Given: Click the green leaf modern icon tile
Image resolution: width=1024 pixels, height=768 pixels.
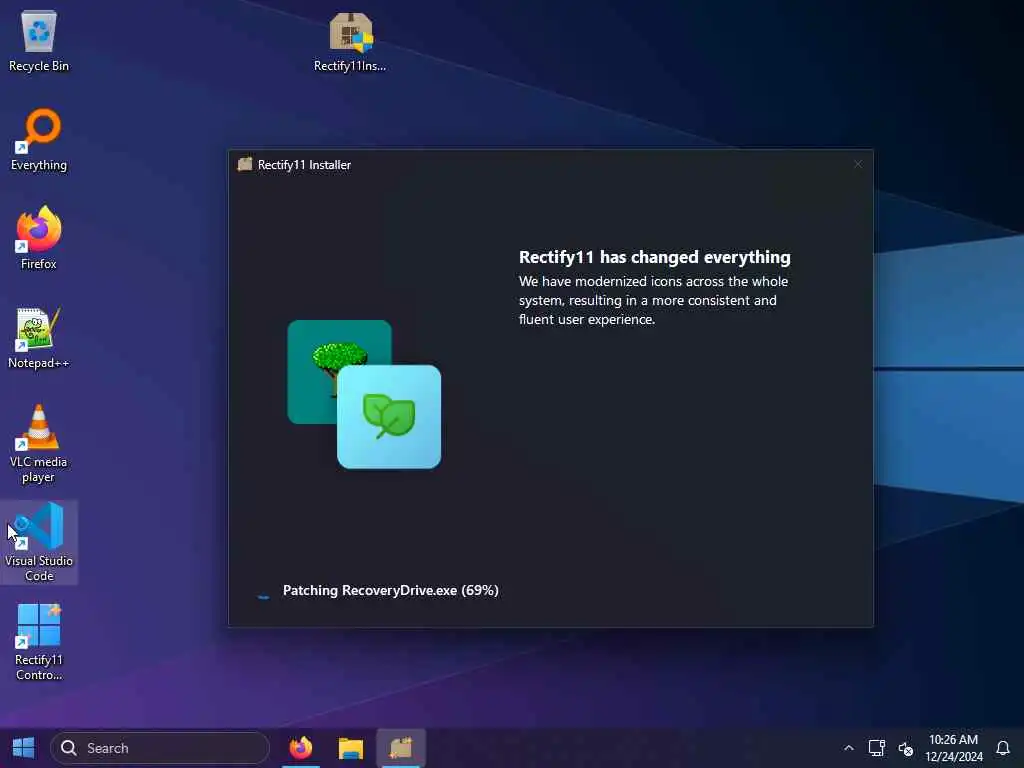Looking at the screenshot, I should pyautogui.click(x=389, y=417).
